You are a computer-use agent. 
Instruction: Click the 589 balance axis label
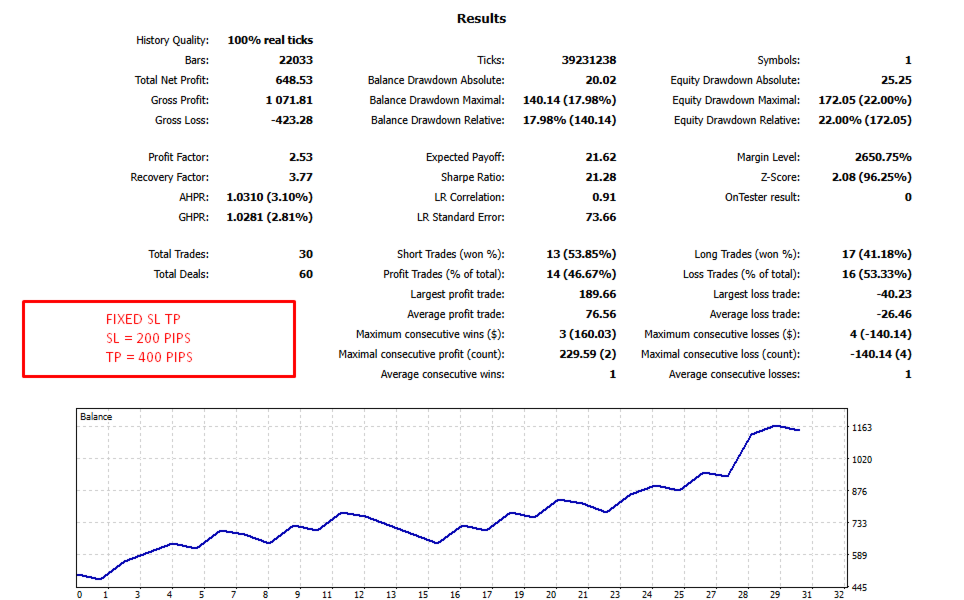pyautogui.click(x=859, y=556)
